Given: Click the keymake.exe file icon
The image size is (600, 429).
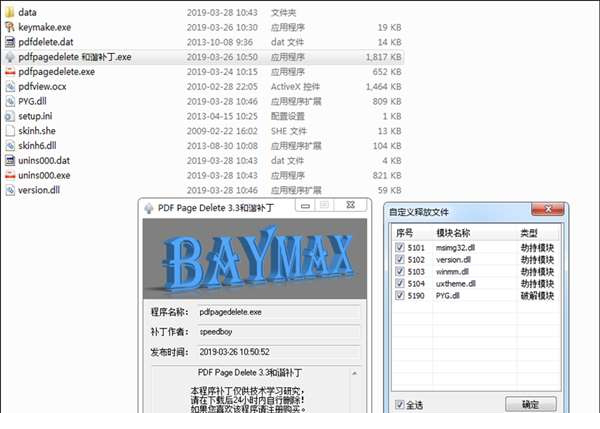Looking at the screenshot, I should click(x=10, y=27).
